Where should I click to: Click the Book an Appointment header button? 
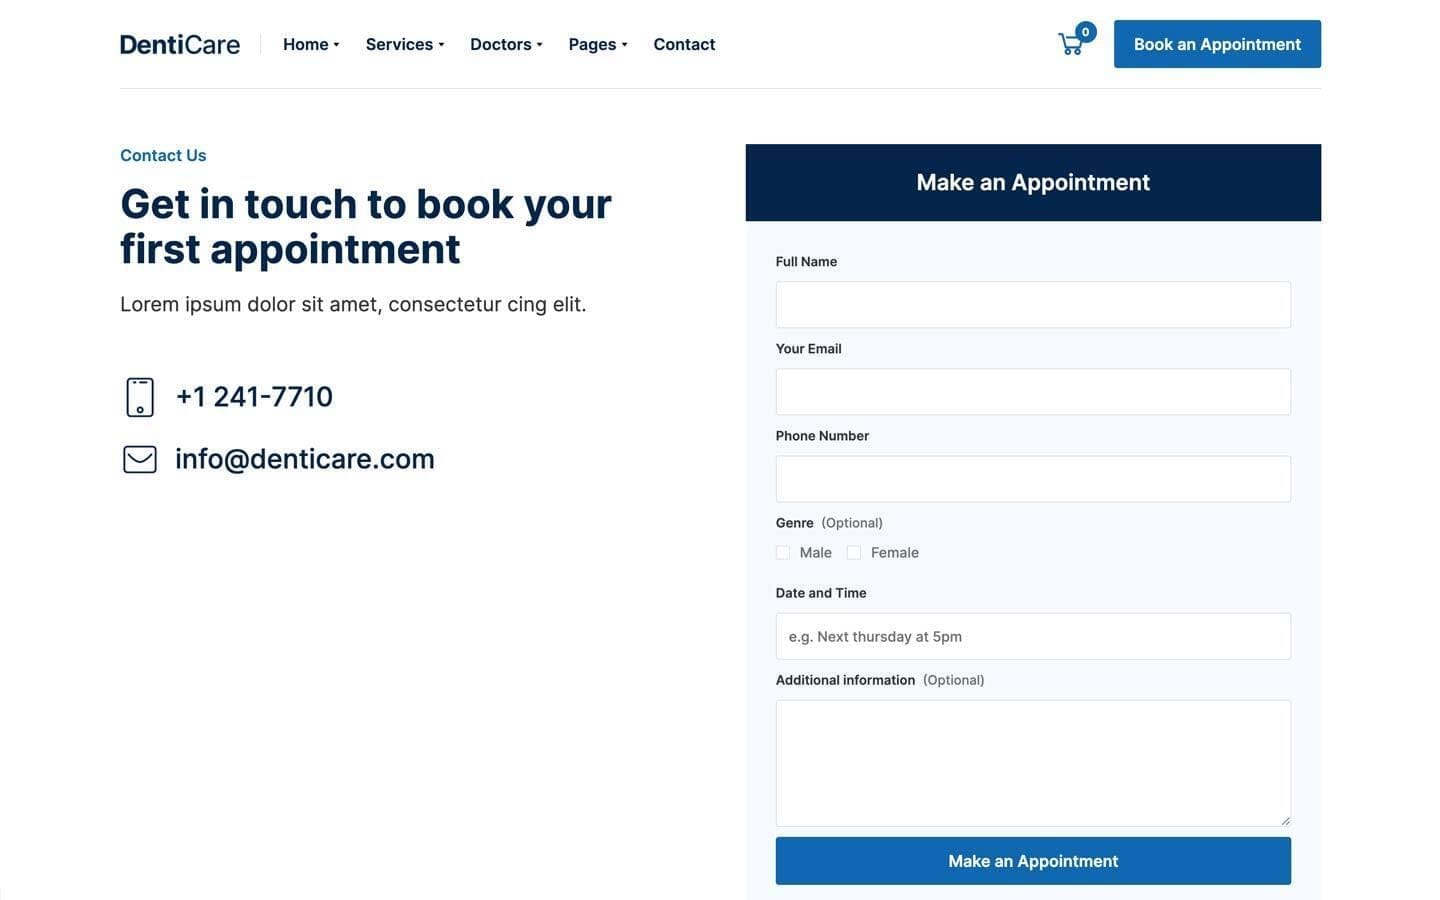pyautogui.click(x=1217, y=44)
